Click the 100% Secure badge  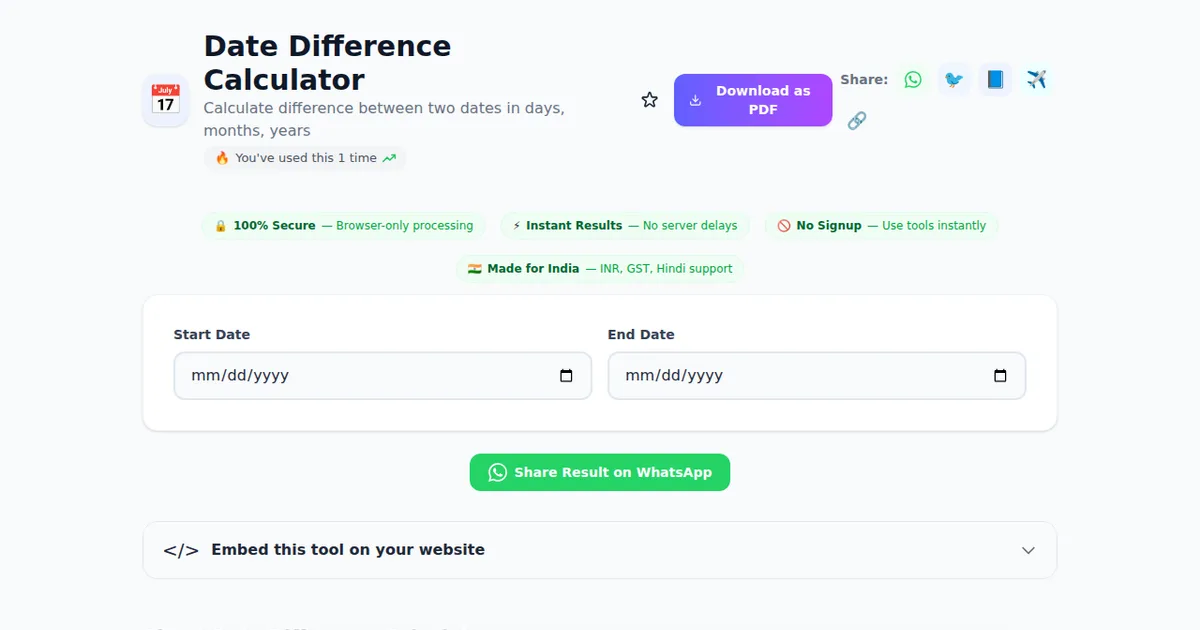click(x=343, y=225)
